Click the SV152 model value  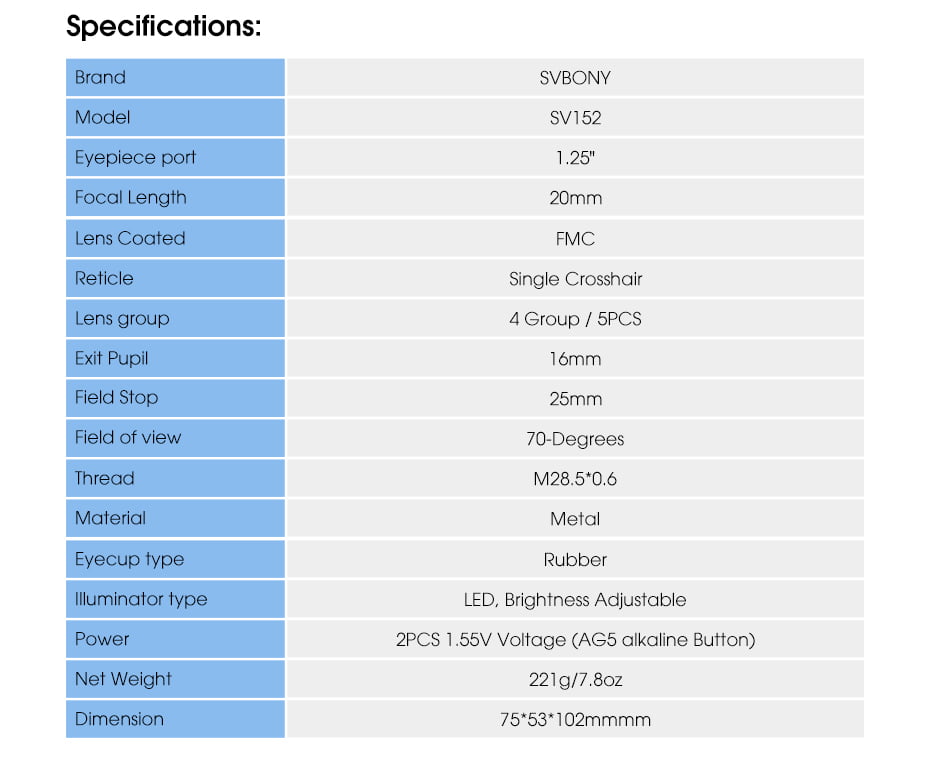point(574,118)
